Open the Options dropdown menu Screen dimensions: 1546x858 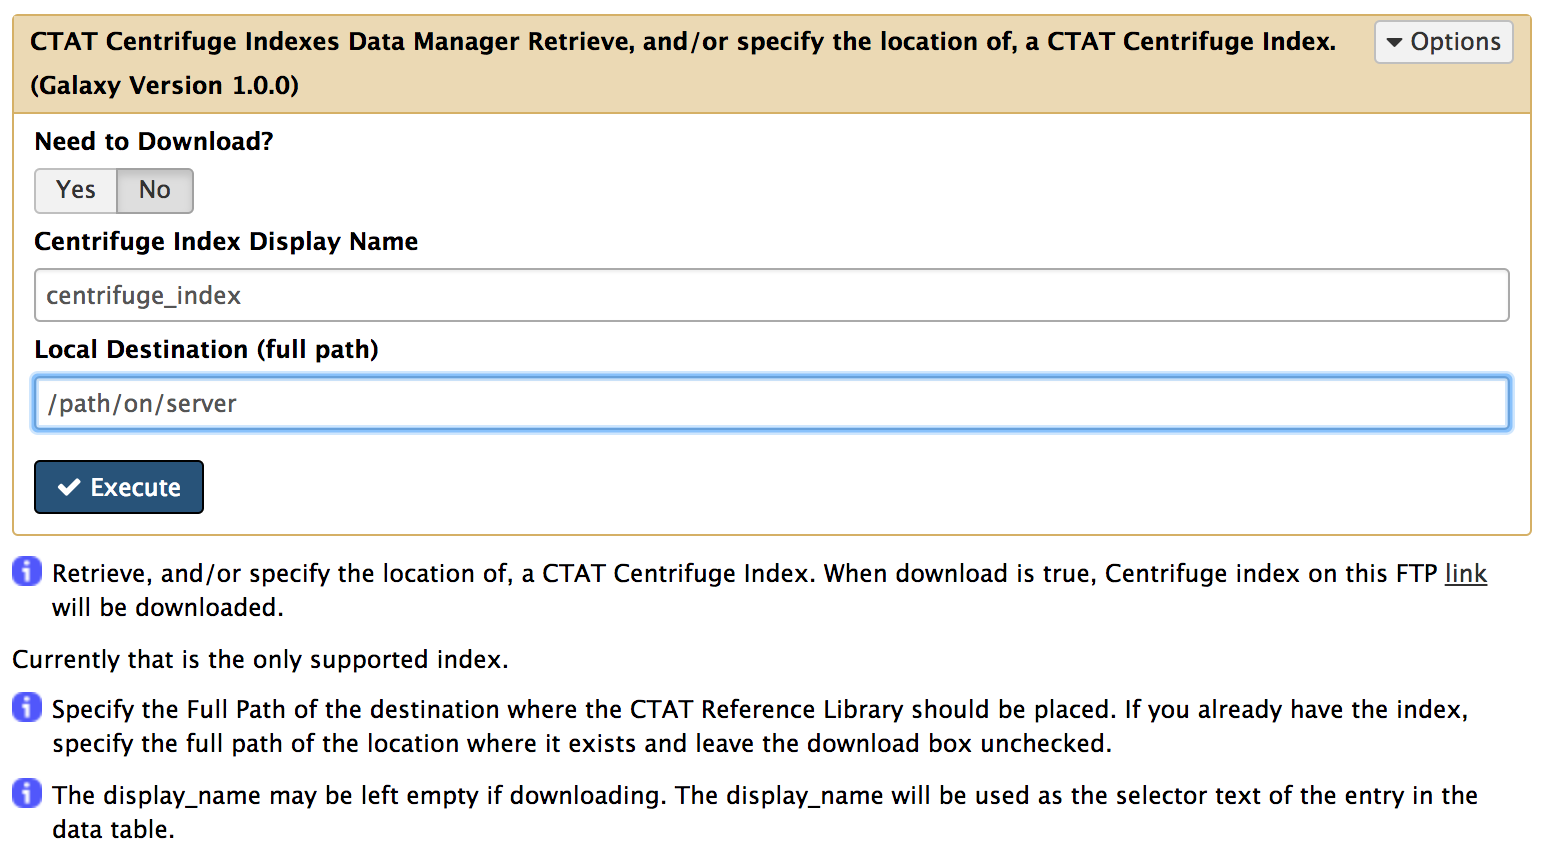[x=1443, y=42]
